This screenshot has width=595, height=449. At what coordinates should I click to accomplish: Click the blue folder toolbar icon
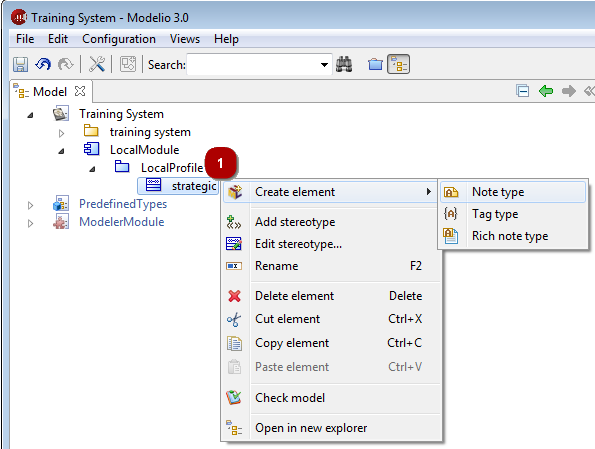coord(375,64)
